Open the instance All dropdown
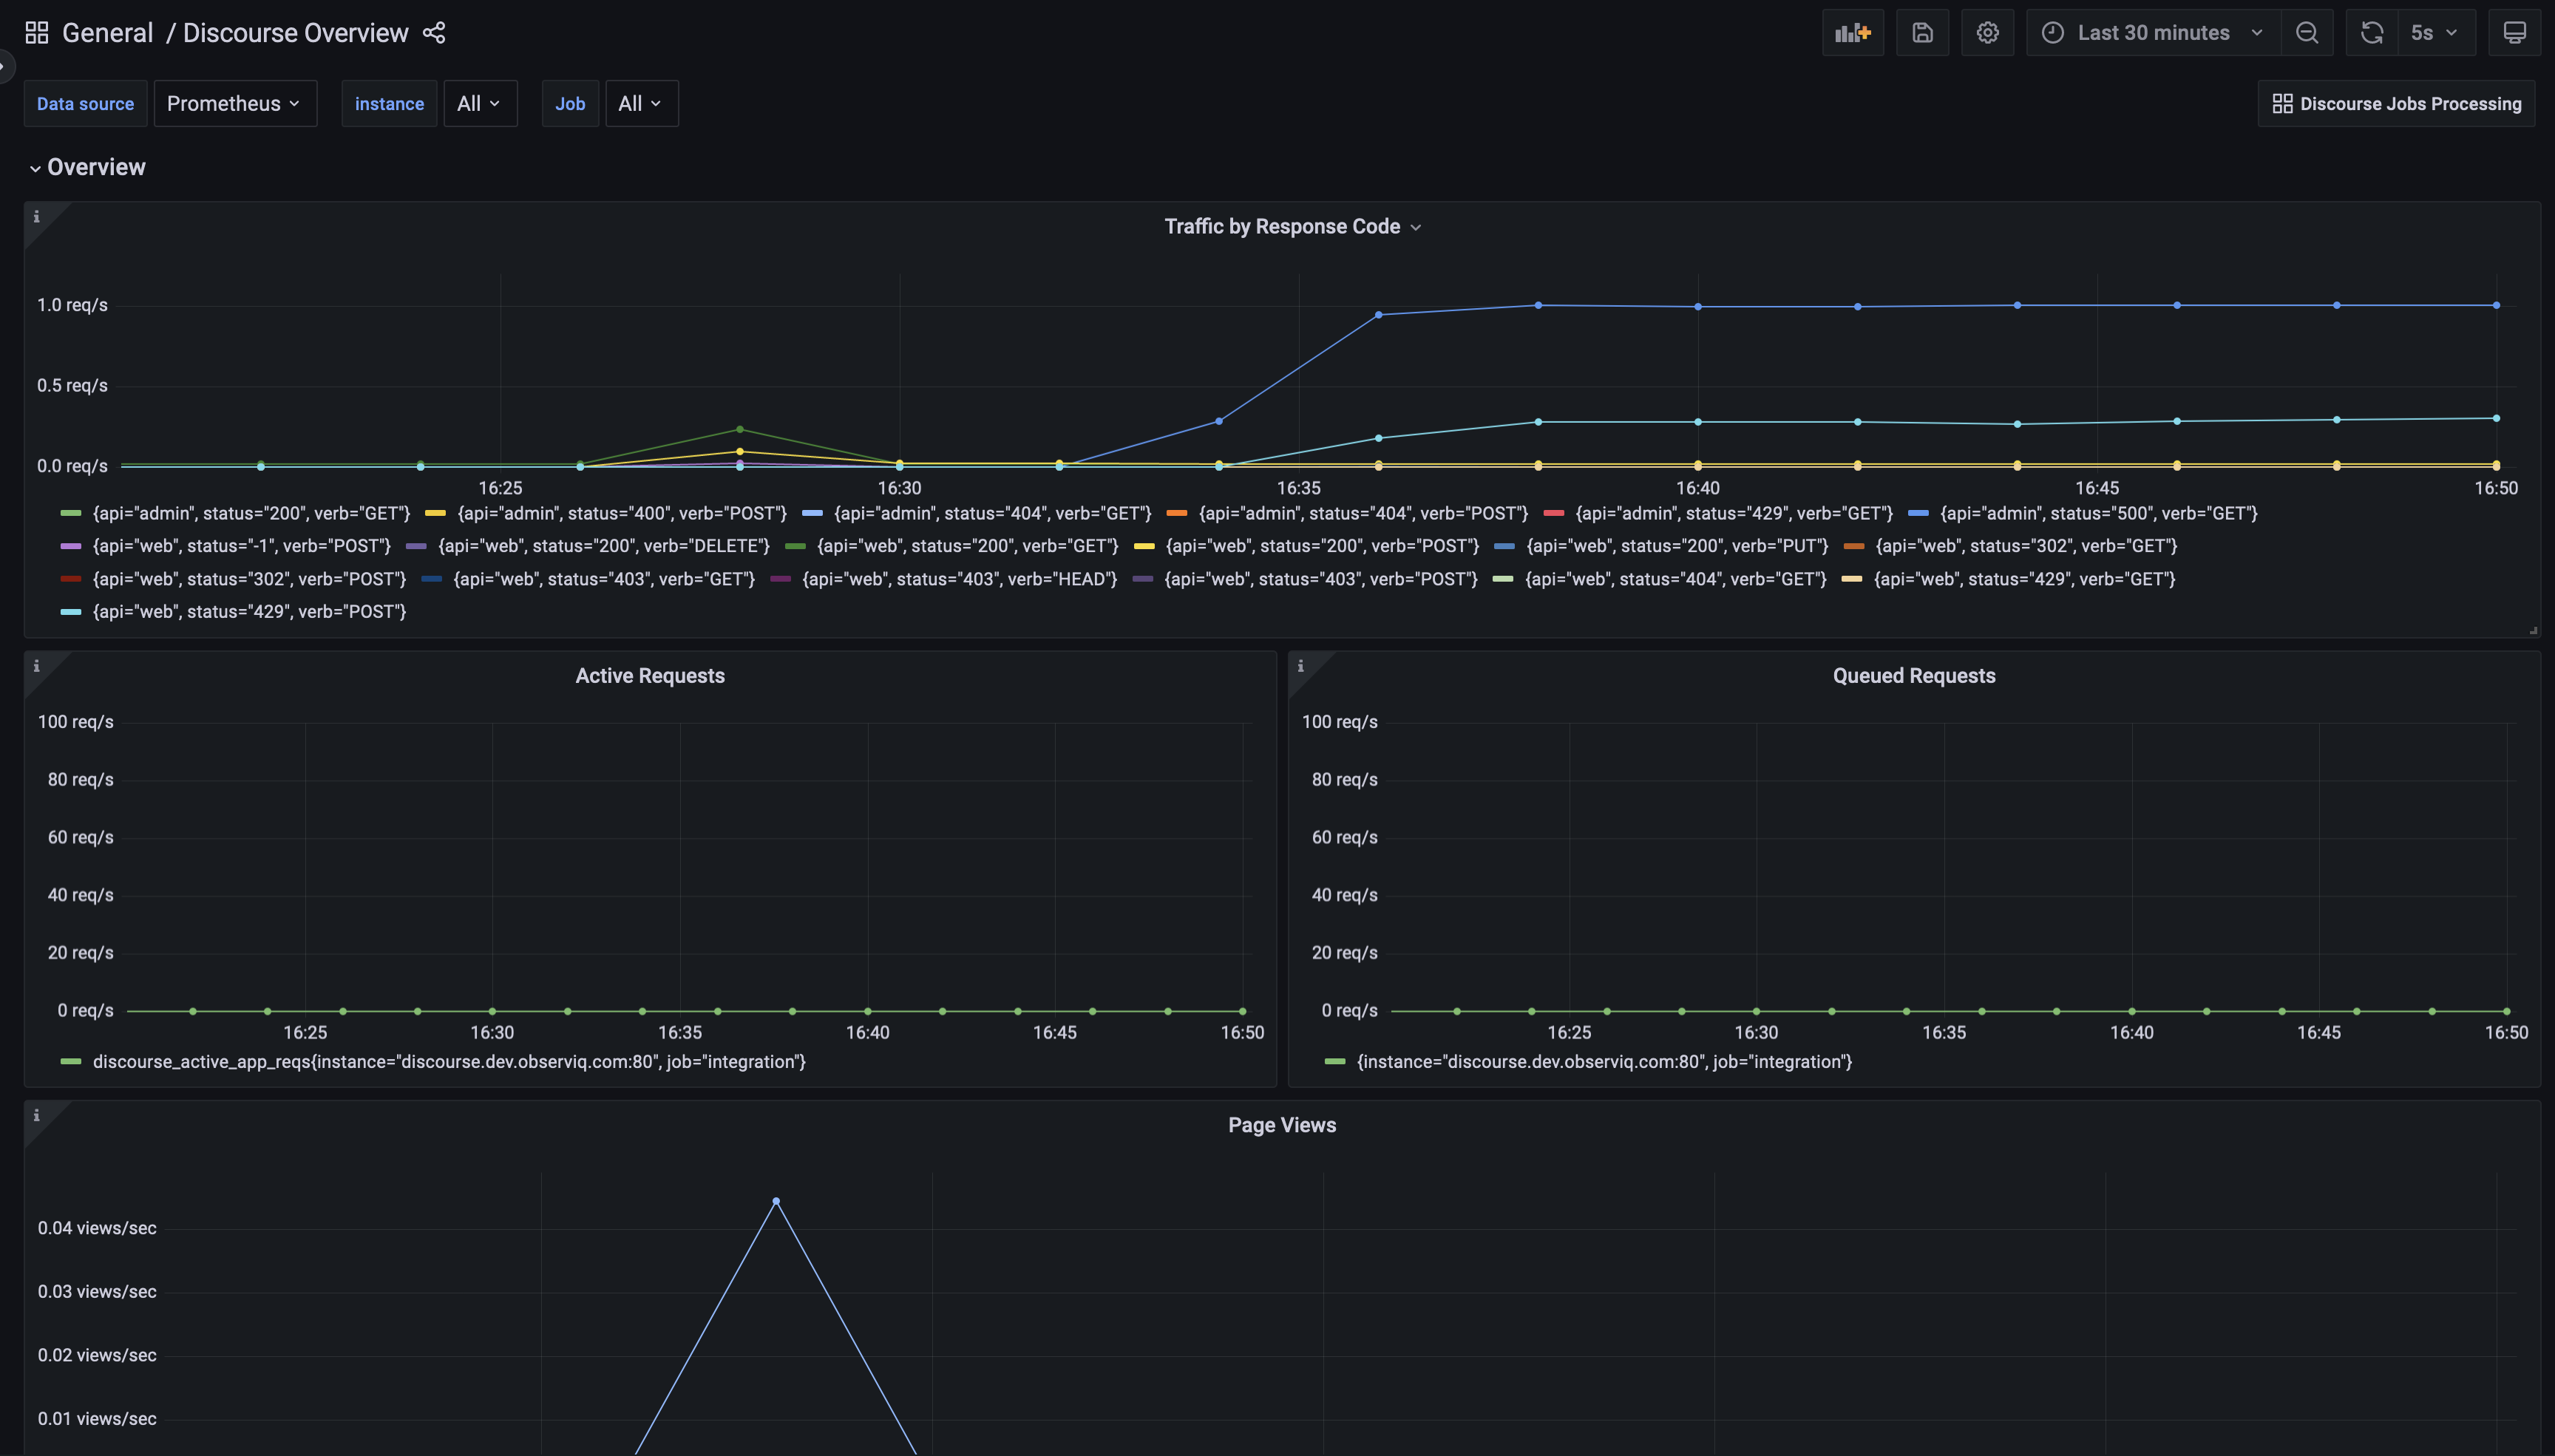This screenshot has width=2555, height=1456. pos(479,103)
